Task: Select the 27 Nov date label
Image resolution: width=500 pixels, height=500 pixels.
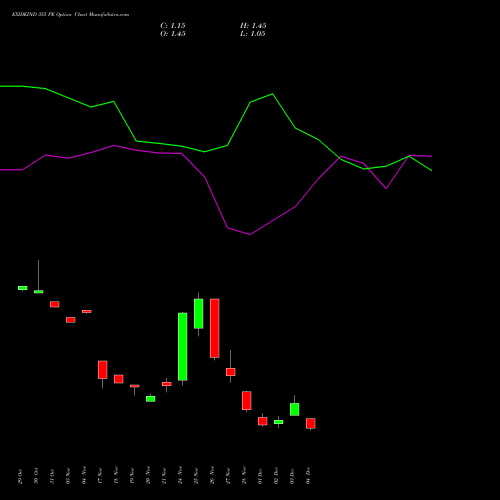Action: [228, 476]
